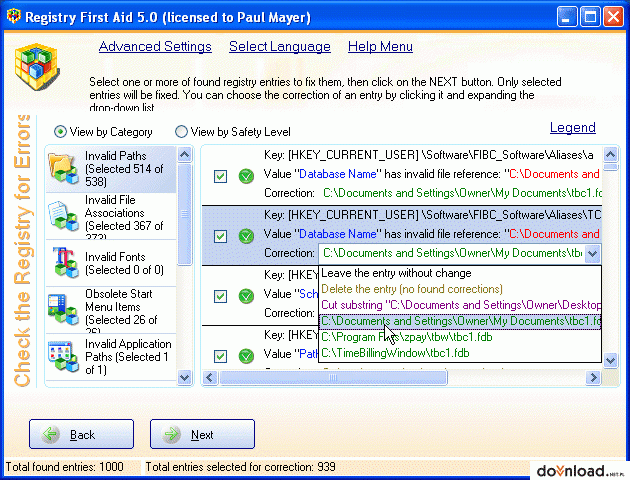Click the category list scrollbar thumb
Screen dimensions: 630x480
click(x=184, y=214)
